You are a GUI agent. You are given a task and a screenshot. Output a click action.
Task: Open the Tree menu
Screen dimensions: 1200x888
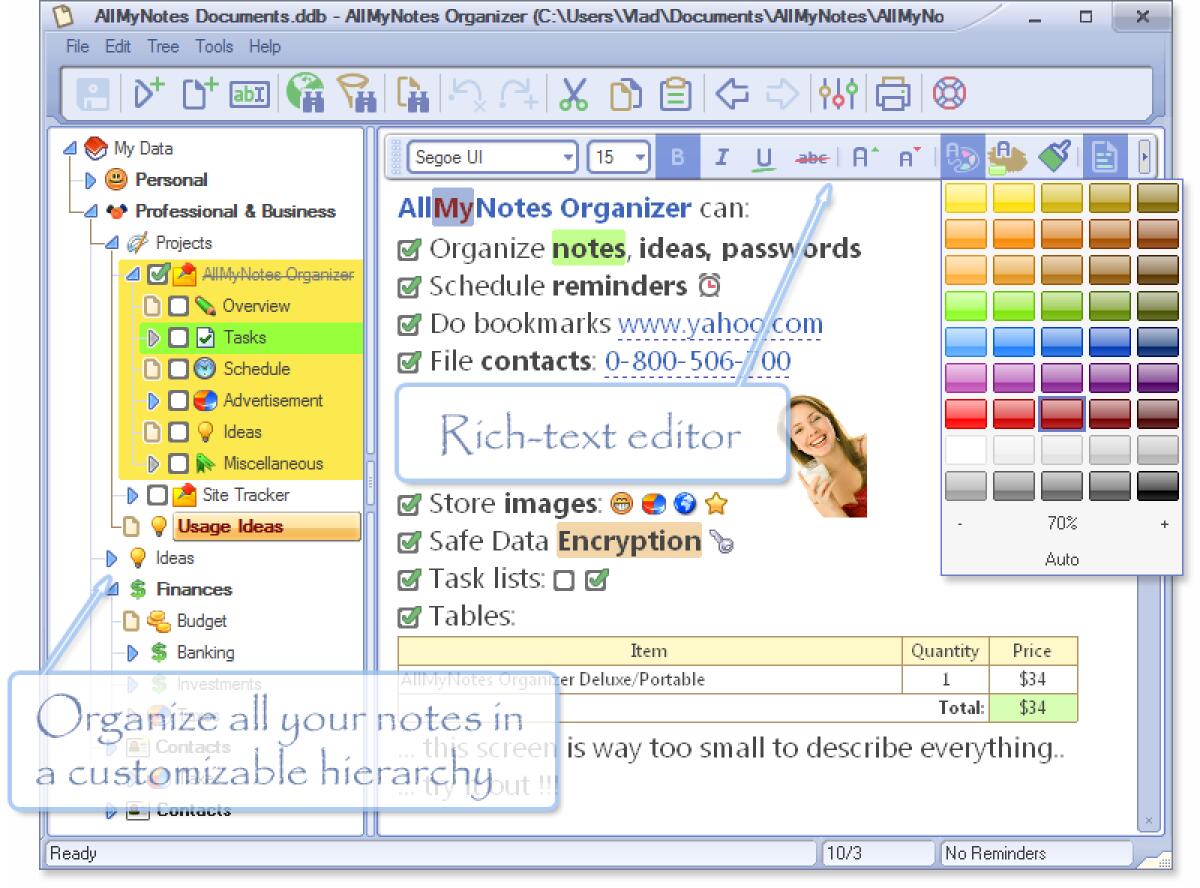pyautogui.click(x=163, y=47)
